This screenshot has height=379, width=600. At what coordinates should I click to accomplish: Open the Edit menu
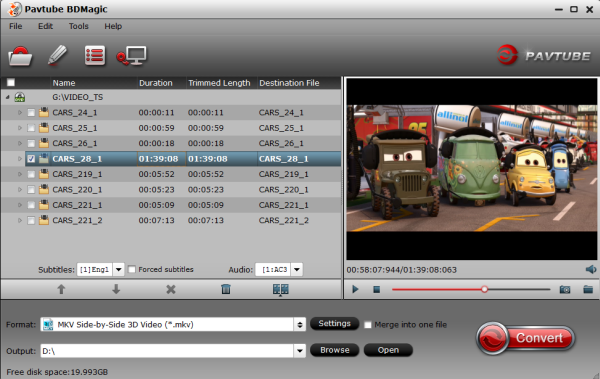point(45,26)
